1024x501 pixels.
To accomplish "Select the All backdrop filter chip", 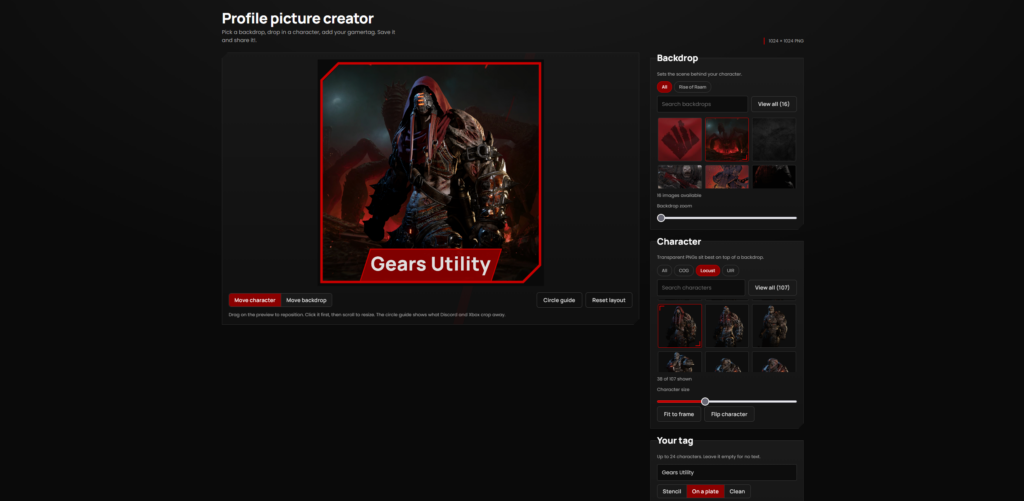I will [x=664, y=87].
